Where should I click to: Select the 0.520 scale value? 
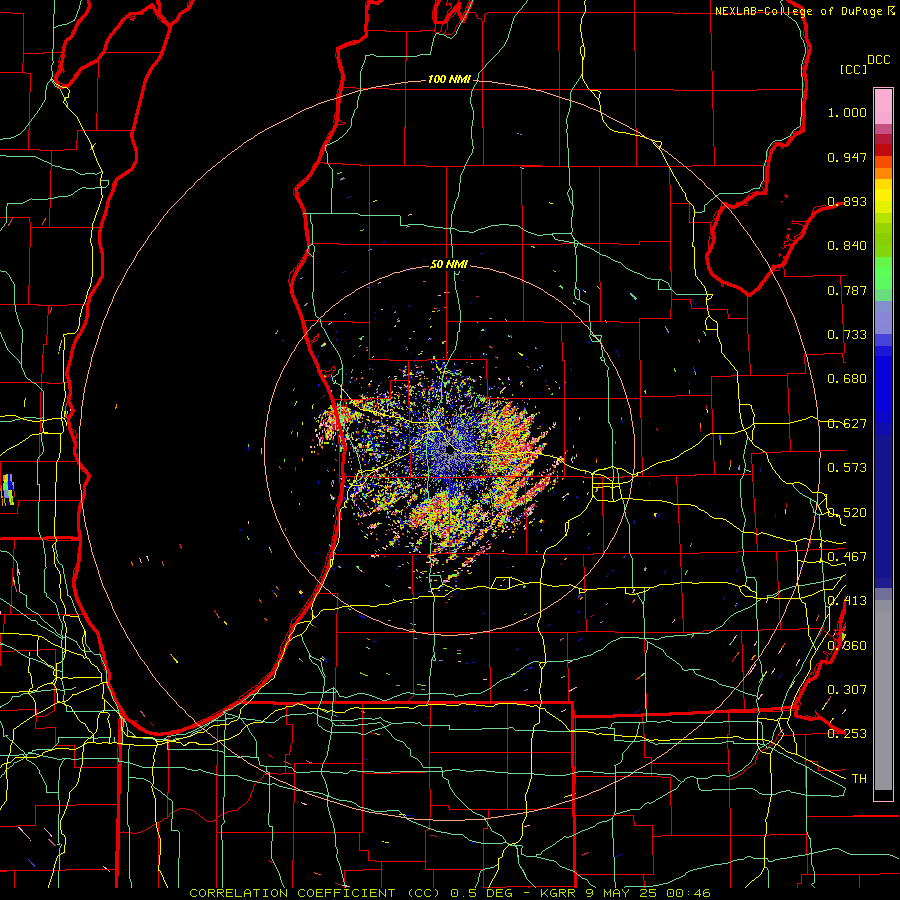point(847,513)
